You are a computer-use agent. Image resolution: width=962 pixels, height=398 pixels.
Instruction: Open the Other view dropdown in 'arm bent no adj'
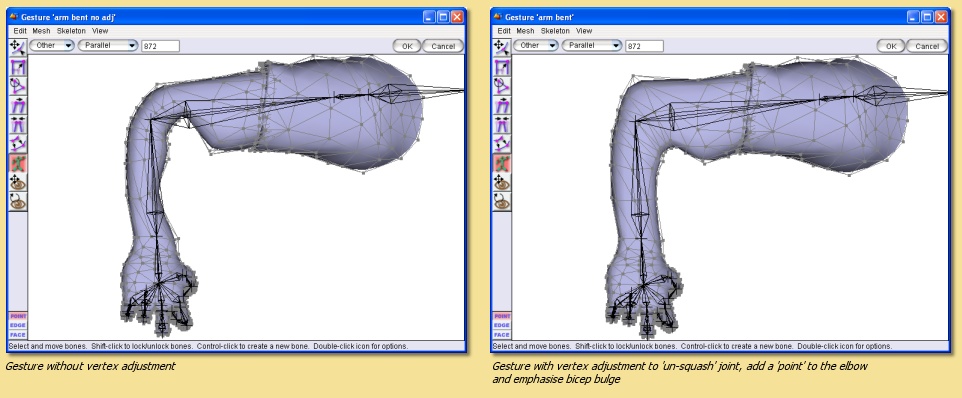[x=52, y=45]
